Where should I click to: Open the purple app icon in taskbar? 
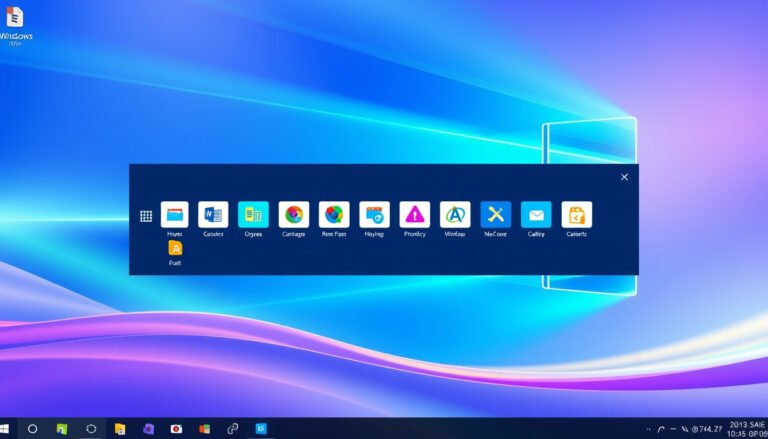148,429
